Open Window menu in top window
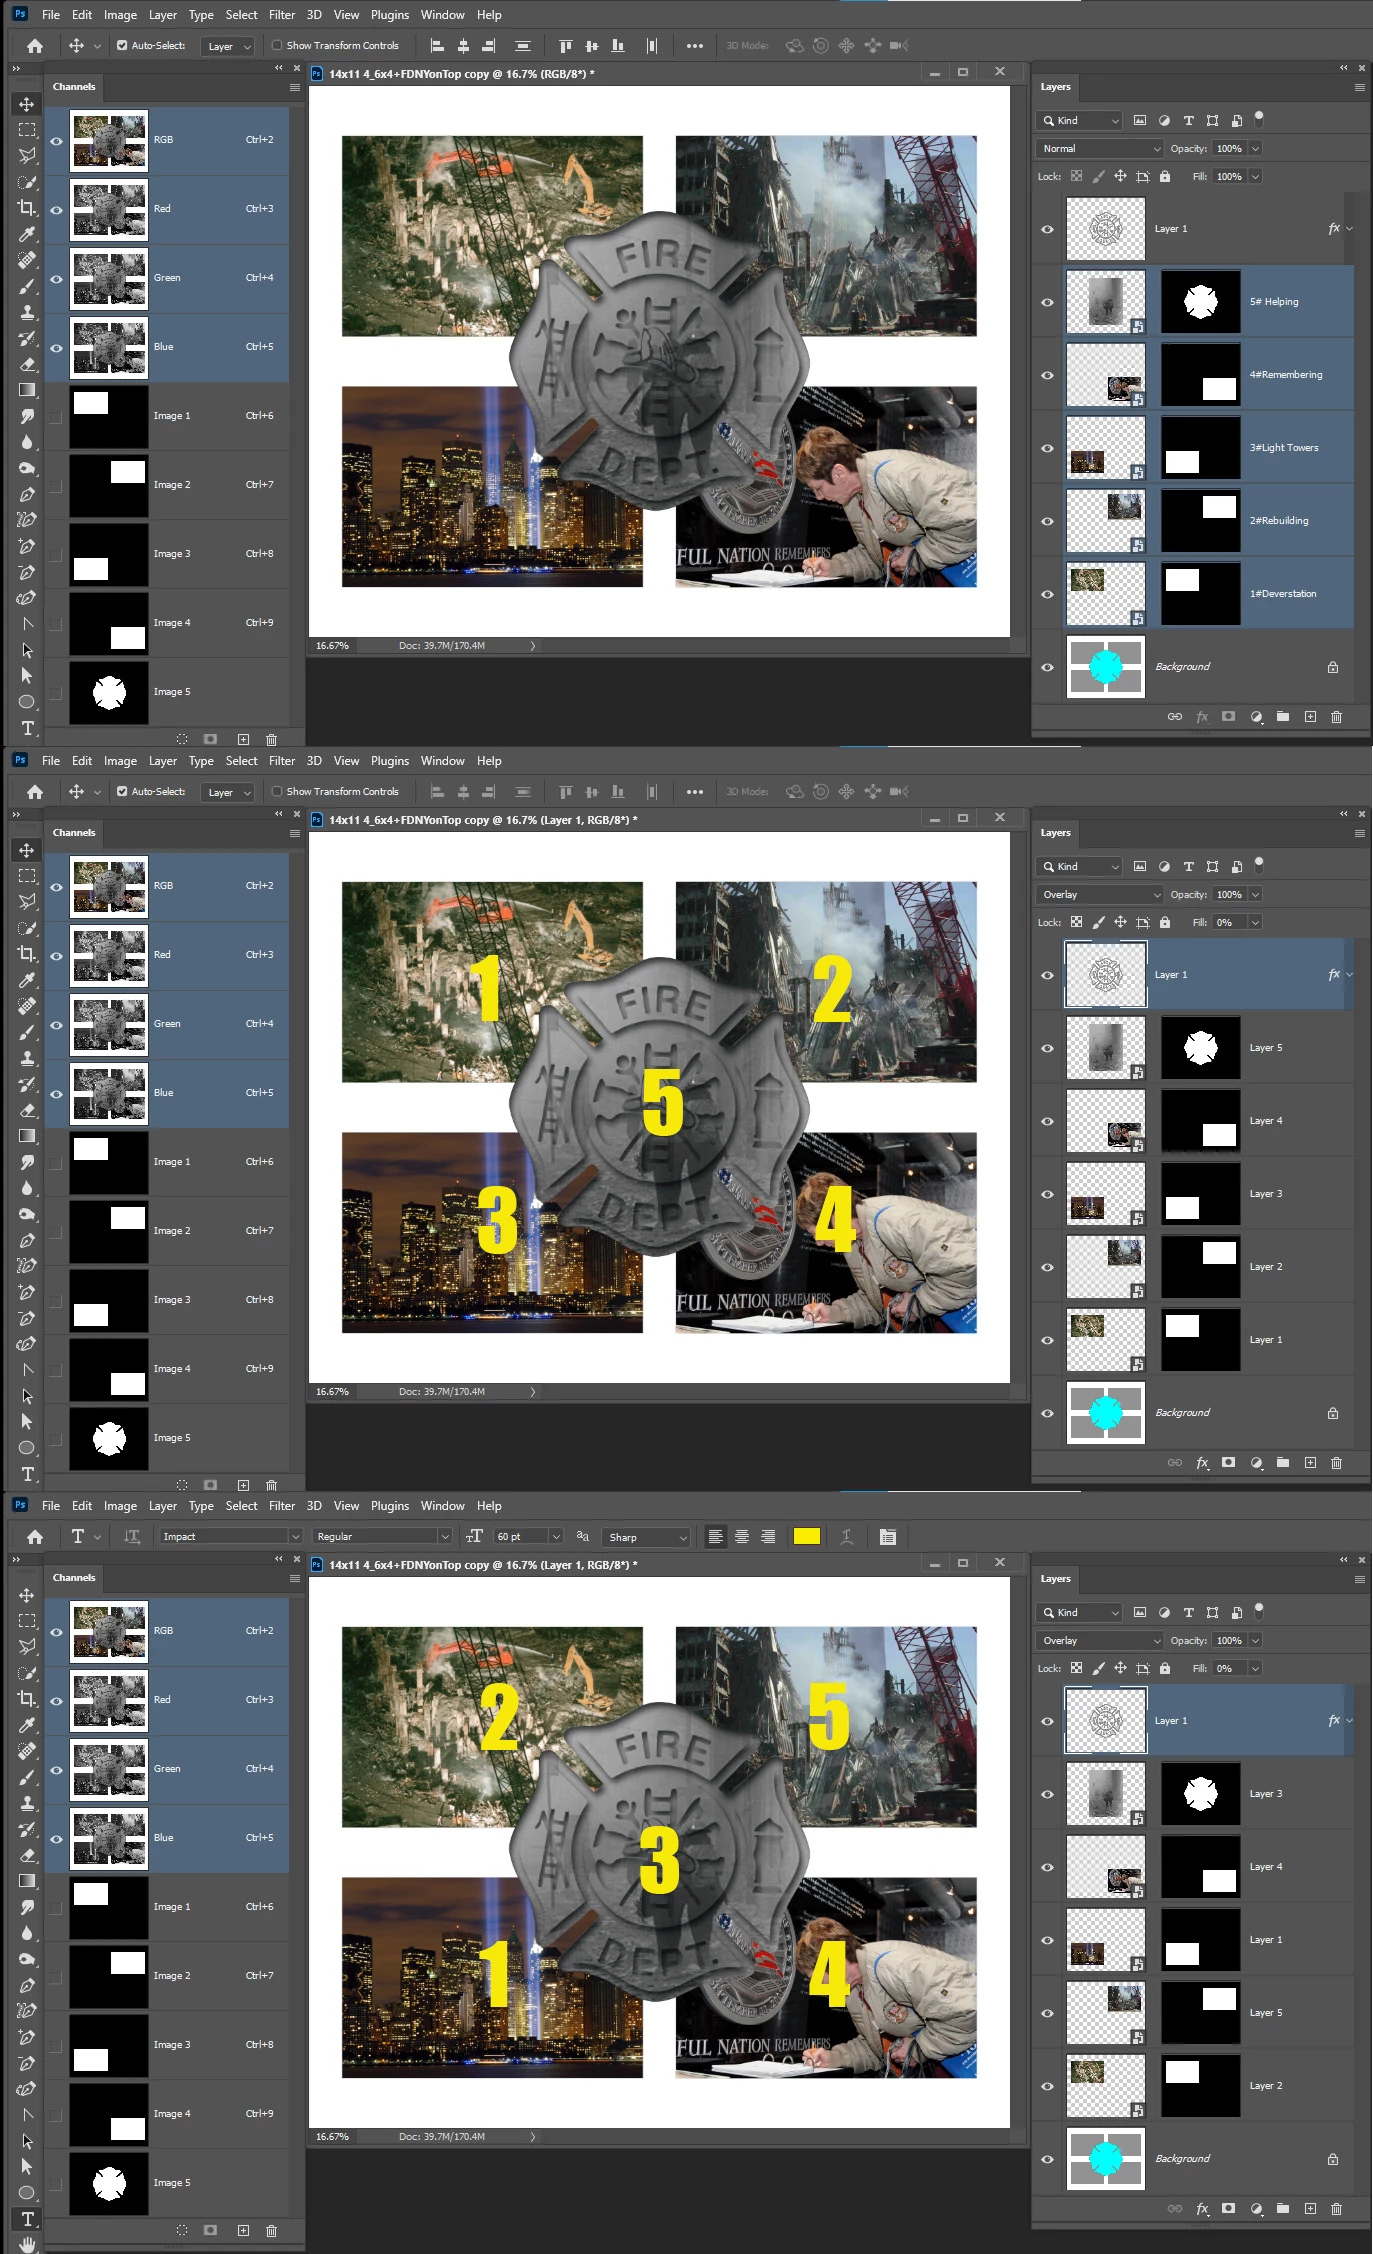Viewport: 1373px width, 2254px height. click(x=442, y=15)
